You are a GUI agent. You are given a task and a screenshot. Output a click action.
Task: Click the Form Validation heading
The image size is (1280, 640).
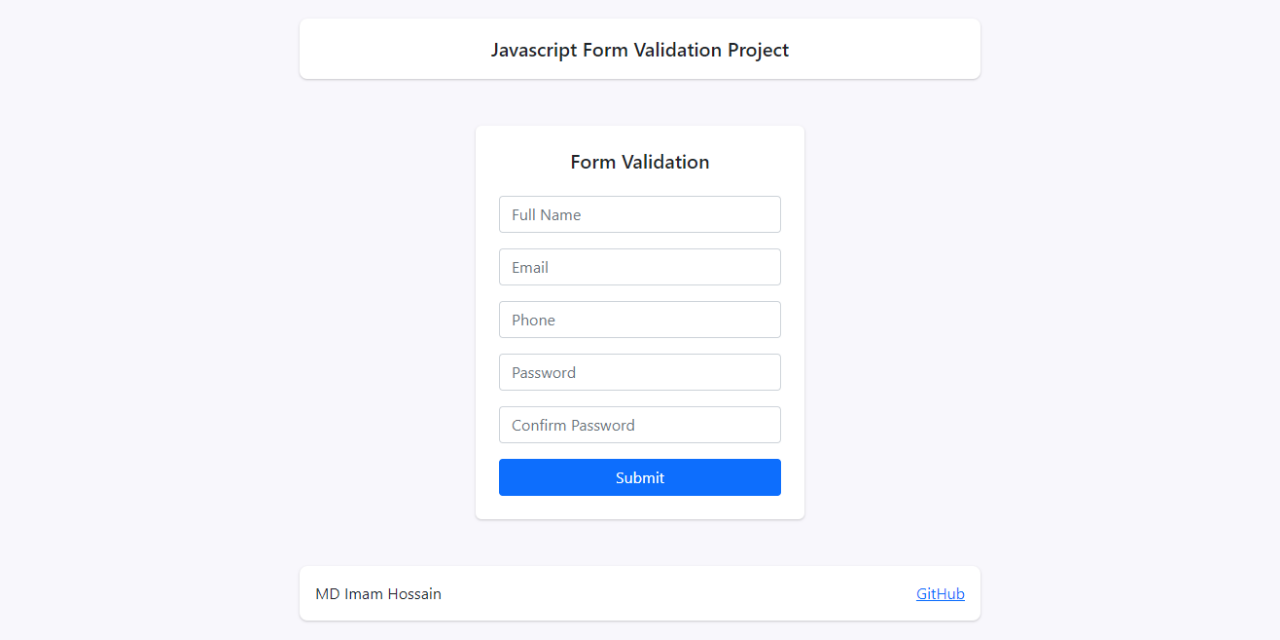tap(639, 162)
